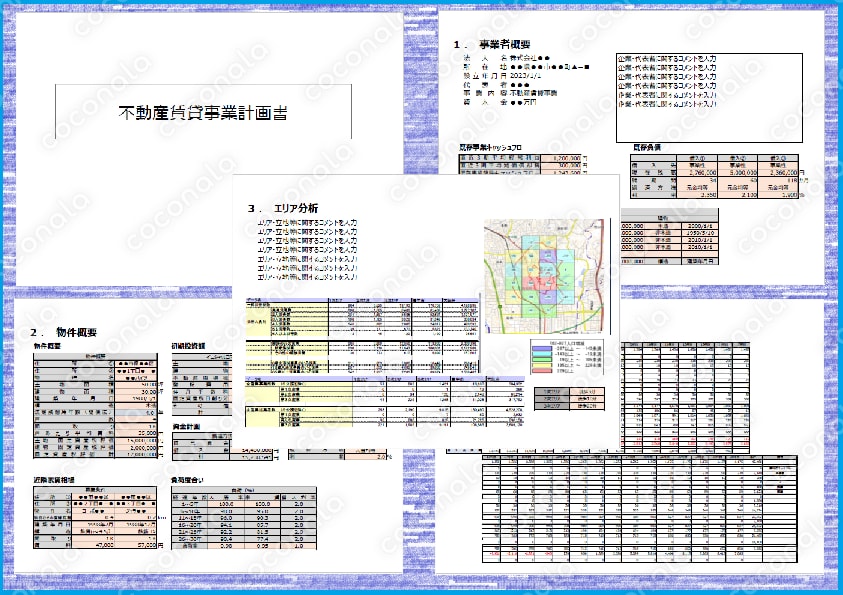
Task: Click the first エリア・立地等 comment line
Action: (x=307, y=223)
